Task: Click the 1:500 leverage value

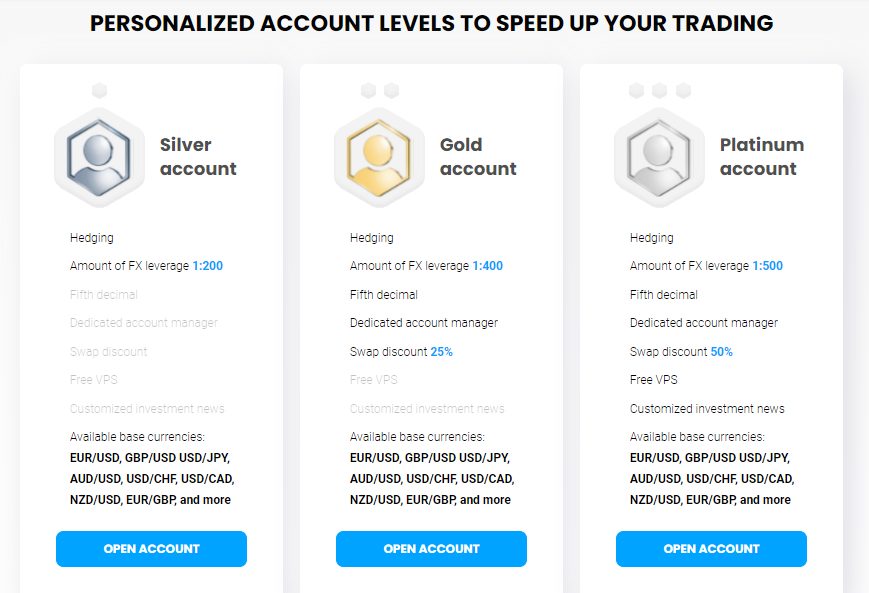Action: [768, 267]
